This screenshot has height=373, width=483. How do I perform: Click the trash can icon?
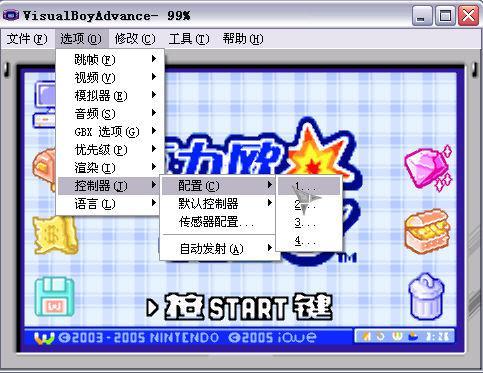(426, 296)
